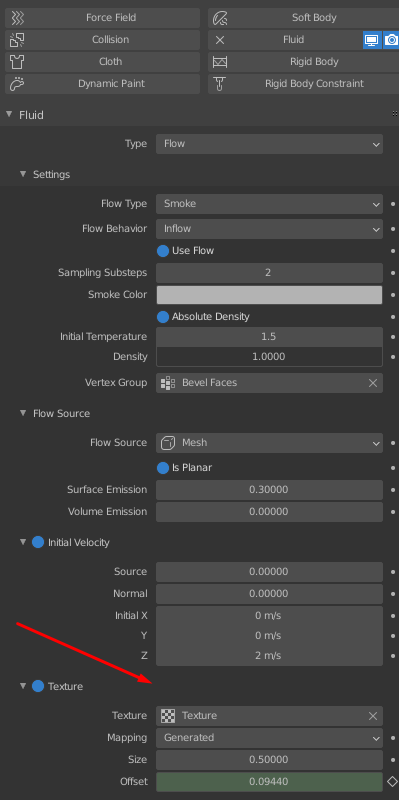
Task: Click the Sampling Substeps field
Action: point(269,273)
